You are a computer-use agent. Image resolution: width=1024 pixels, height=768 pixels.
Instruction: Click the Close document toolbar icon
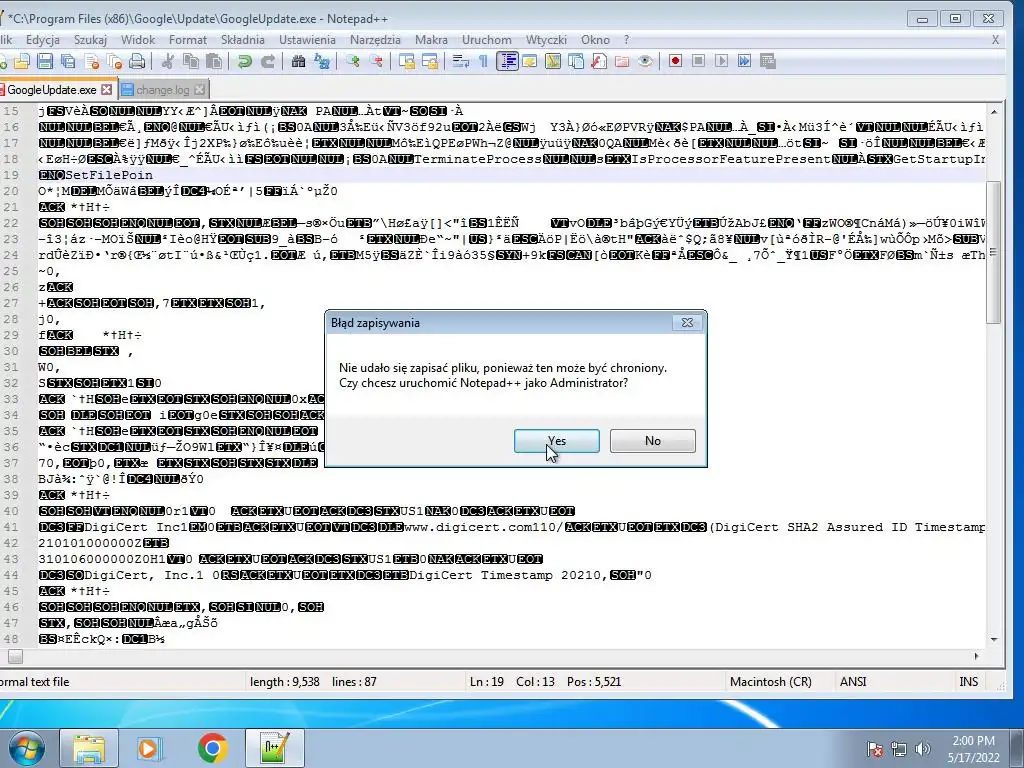pos(92,61)
